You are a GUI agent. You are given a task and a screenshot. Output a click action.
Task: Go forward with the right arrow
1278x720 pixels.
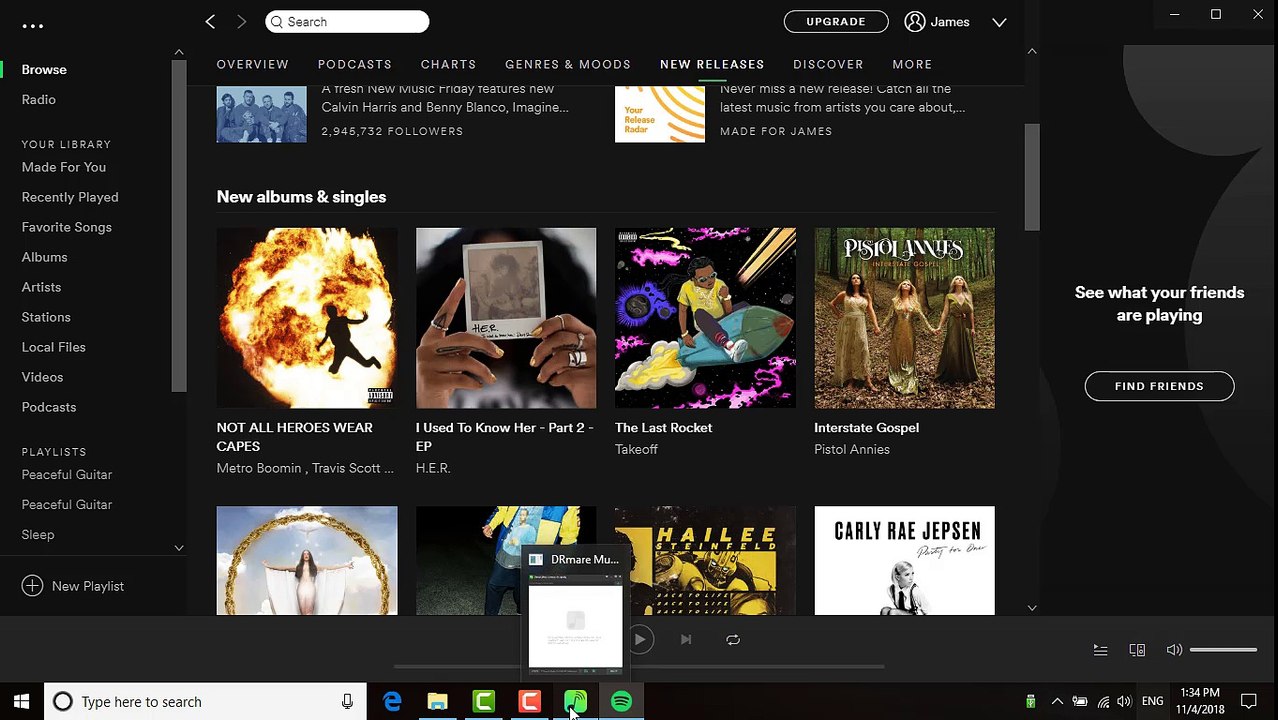click(x=241, y=21)
